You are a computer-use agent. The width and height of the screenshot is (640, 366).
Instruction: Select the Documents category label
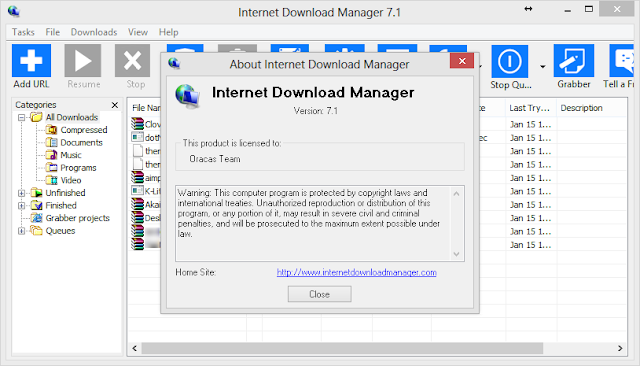click(82, 142)
